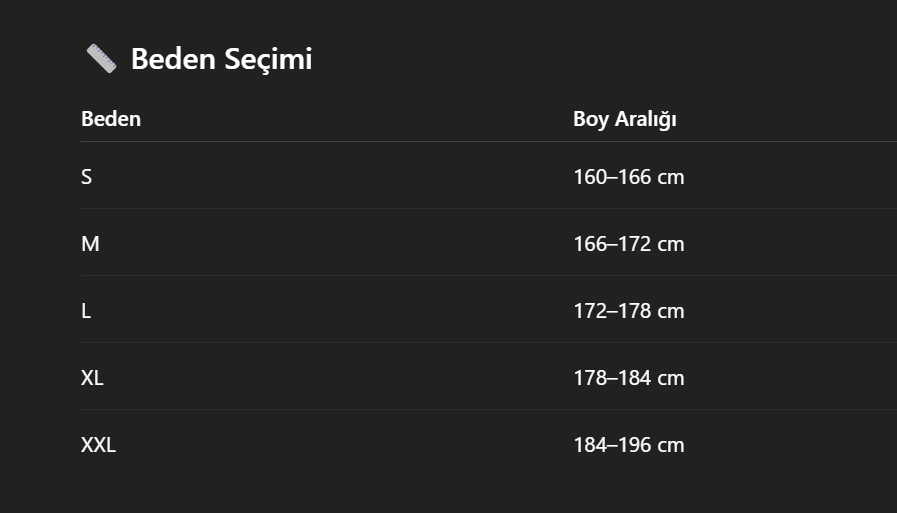This screenshot has height=513, width=897.
Task: Select the Boy Aralığı column header
Action: 625,119
